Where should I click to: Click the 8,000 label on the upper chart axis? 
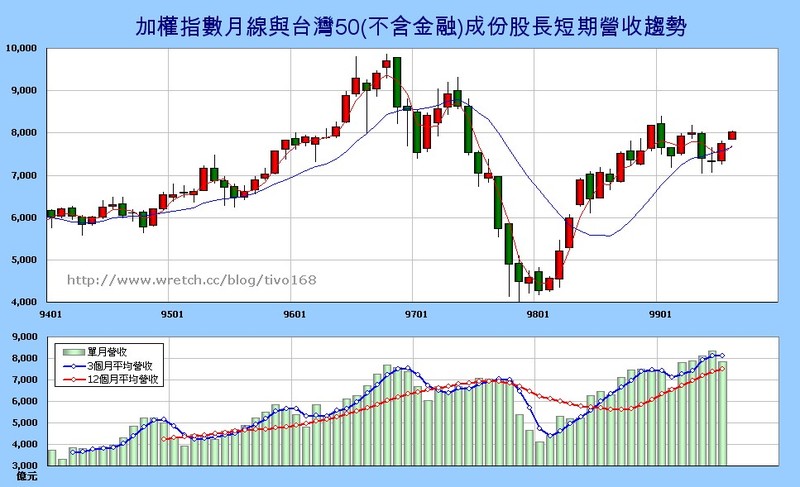(24, 133)
